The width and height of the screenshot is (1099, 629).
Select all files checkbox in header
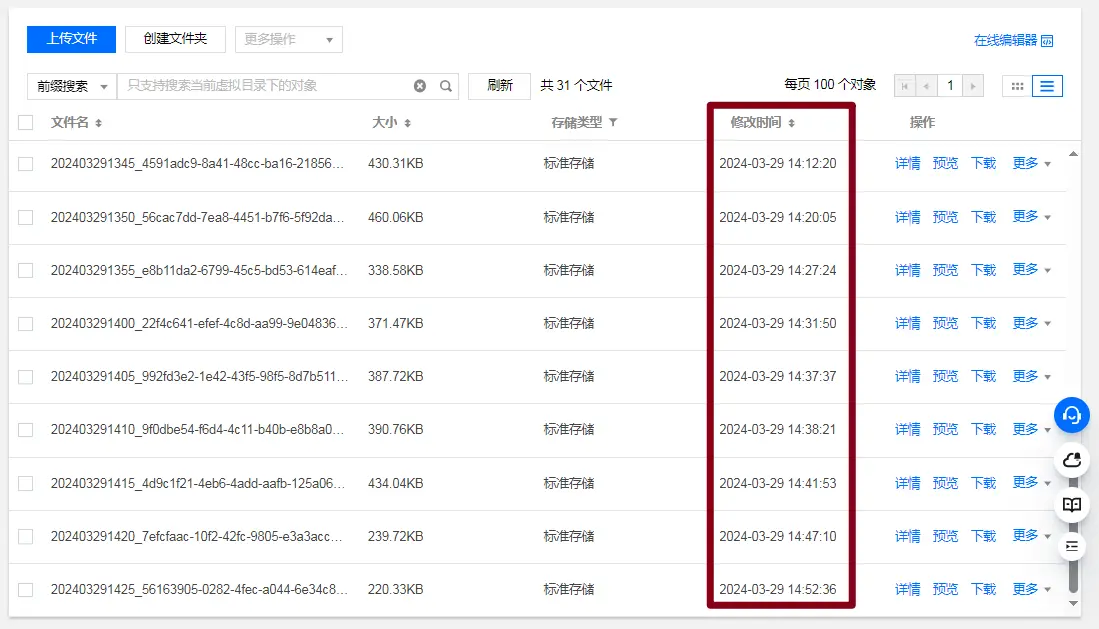tap(26, 123)
